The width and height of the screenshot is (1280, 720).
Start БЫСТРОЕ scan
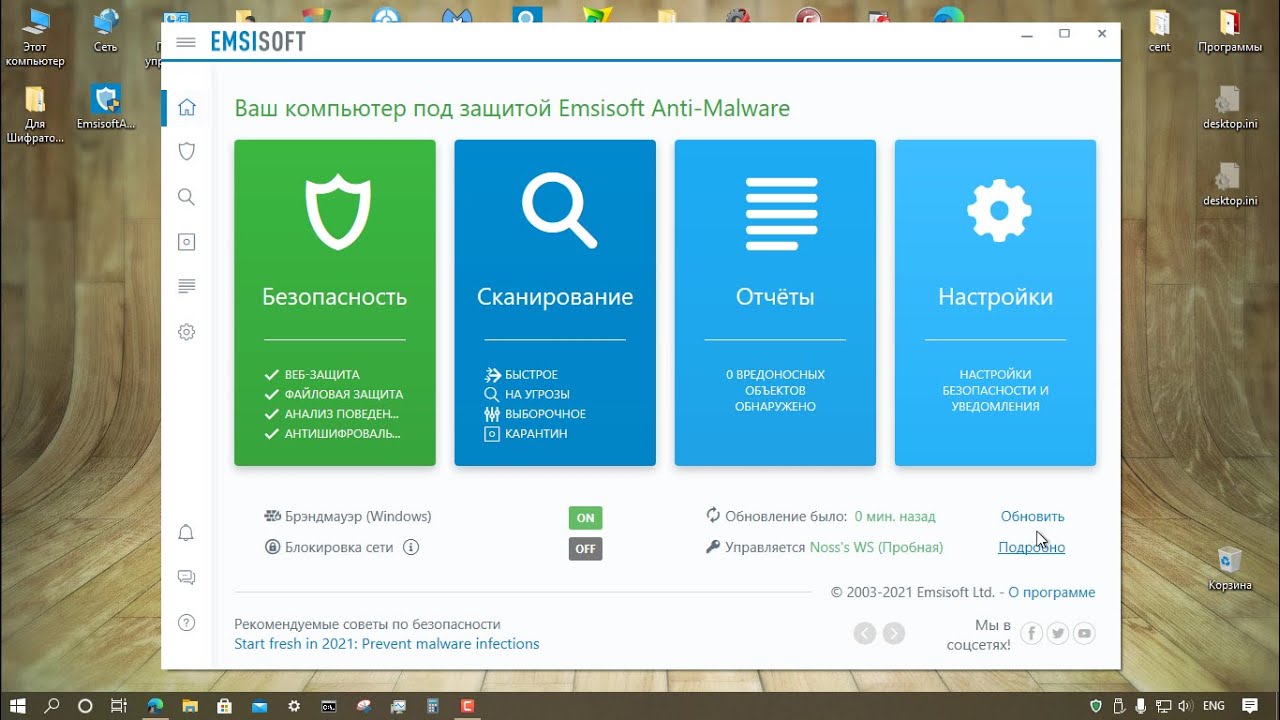(521, 375)
